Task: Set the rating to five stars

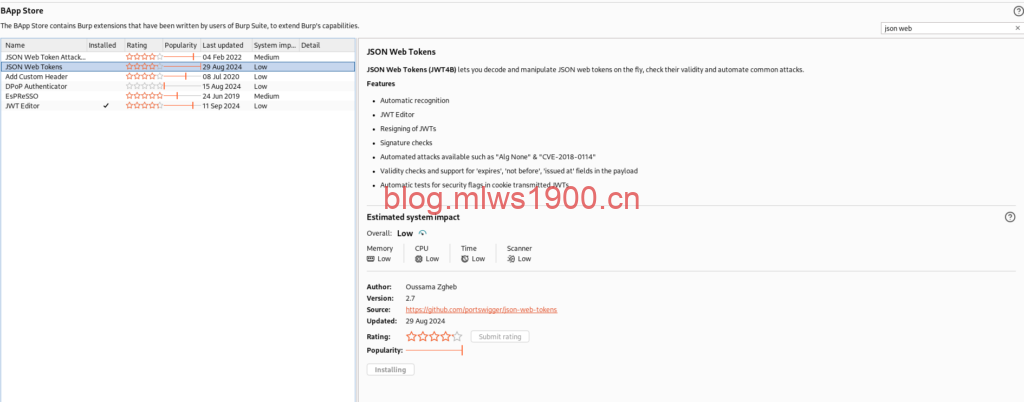Action: [x=457, y=337]
